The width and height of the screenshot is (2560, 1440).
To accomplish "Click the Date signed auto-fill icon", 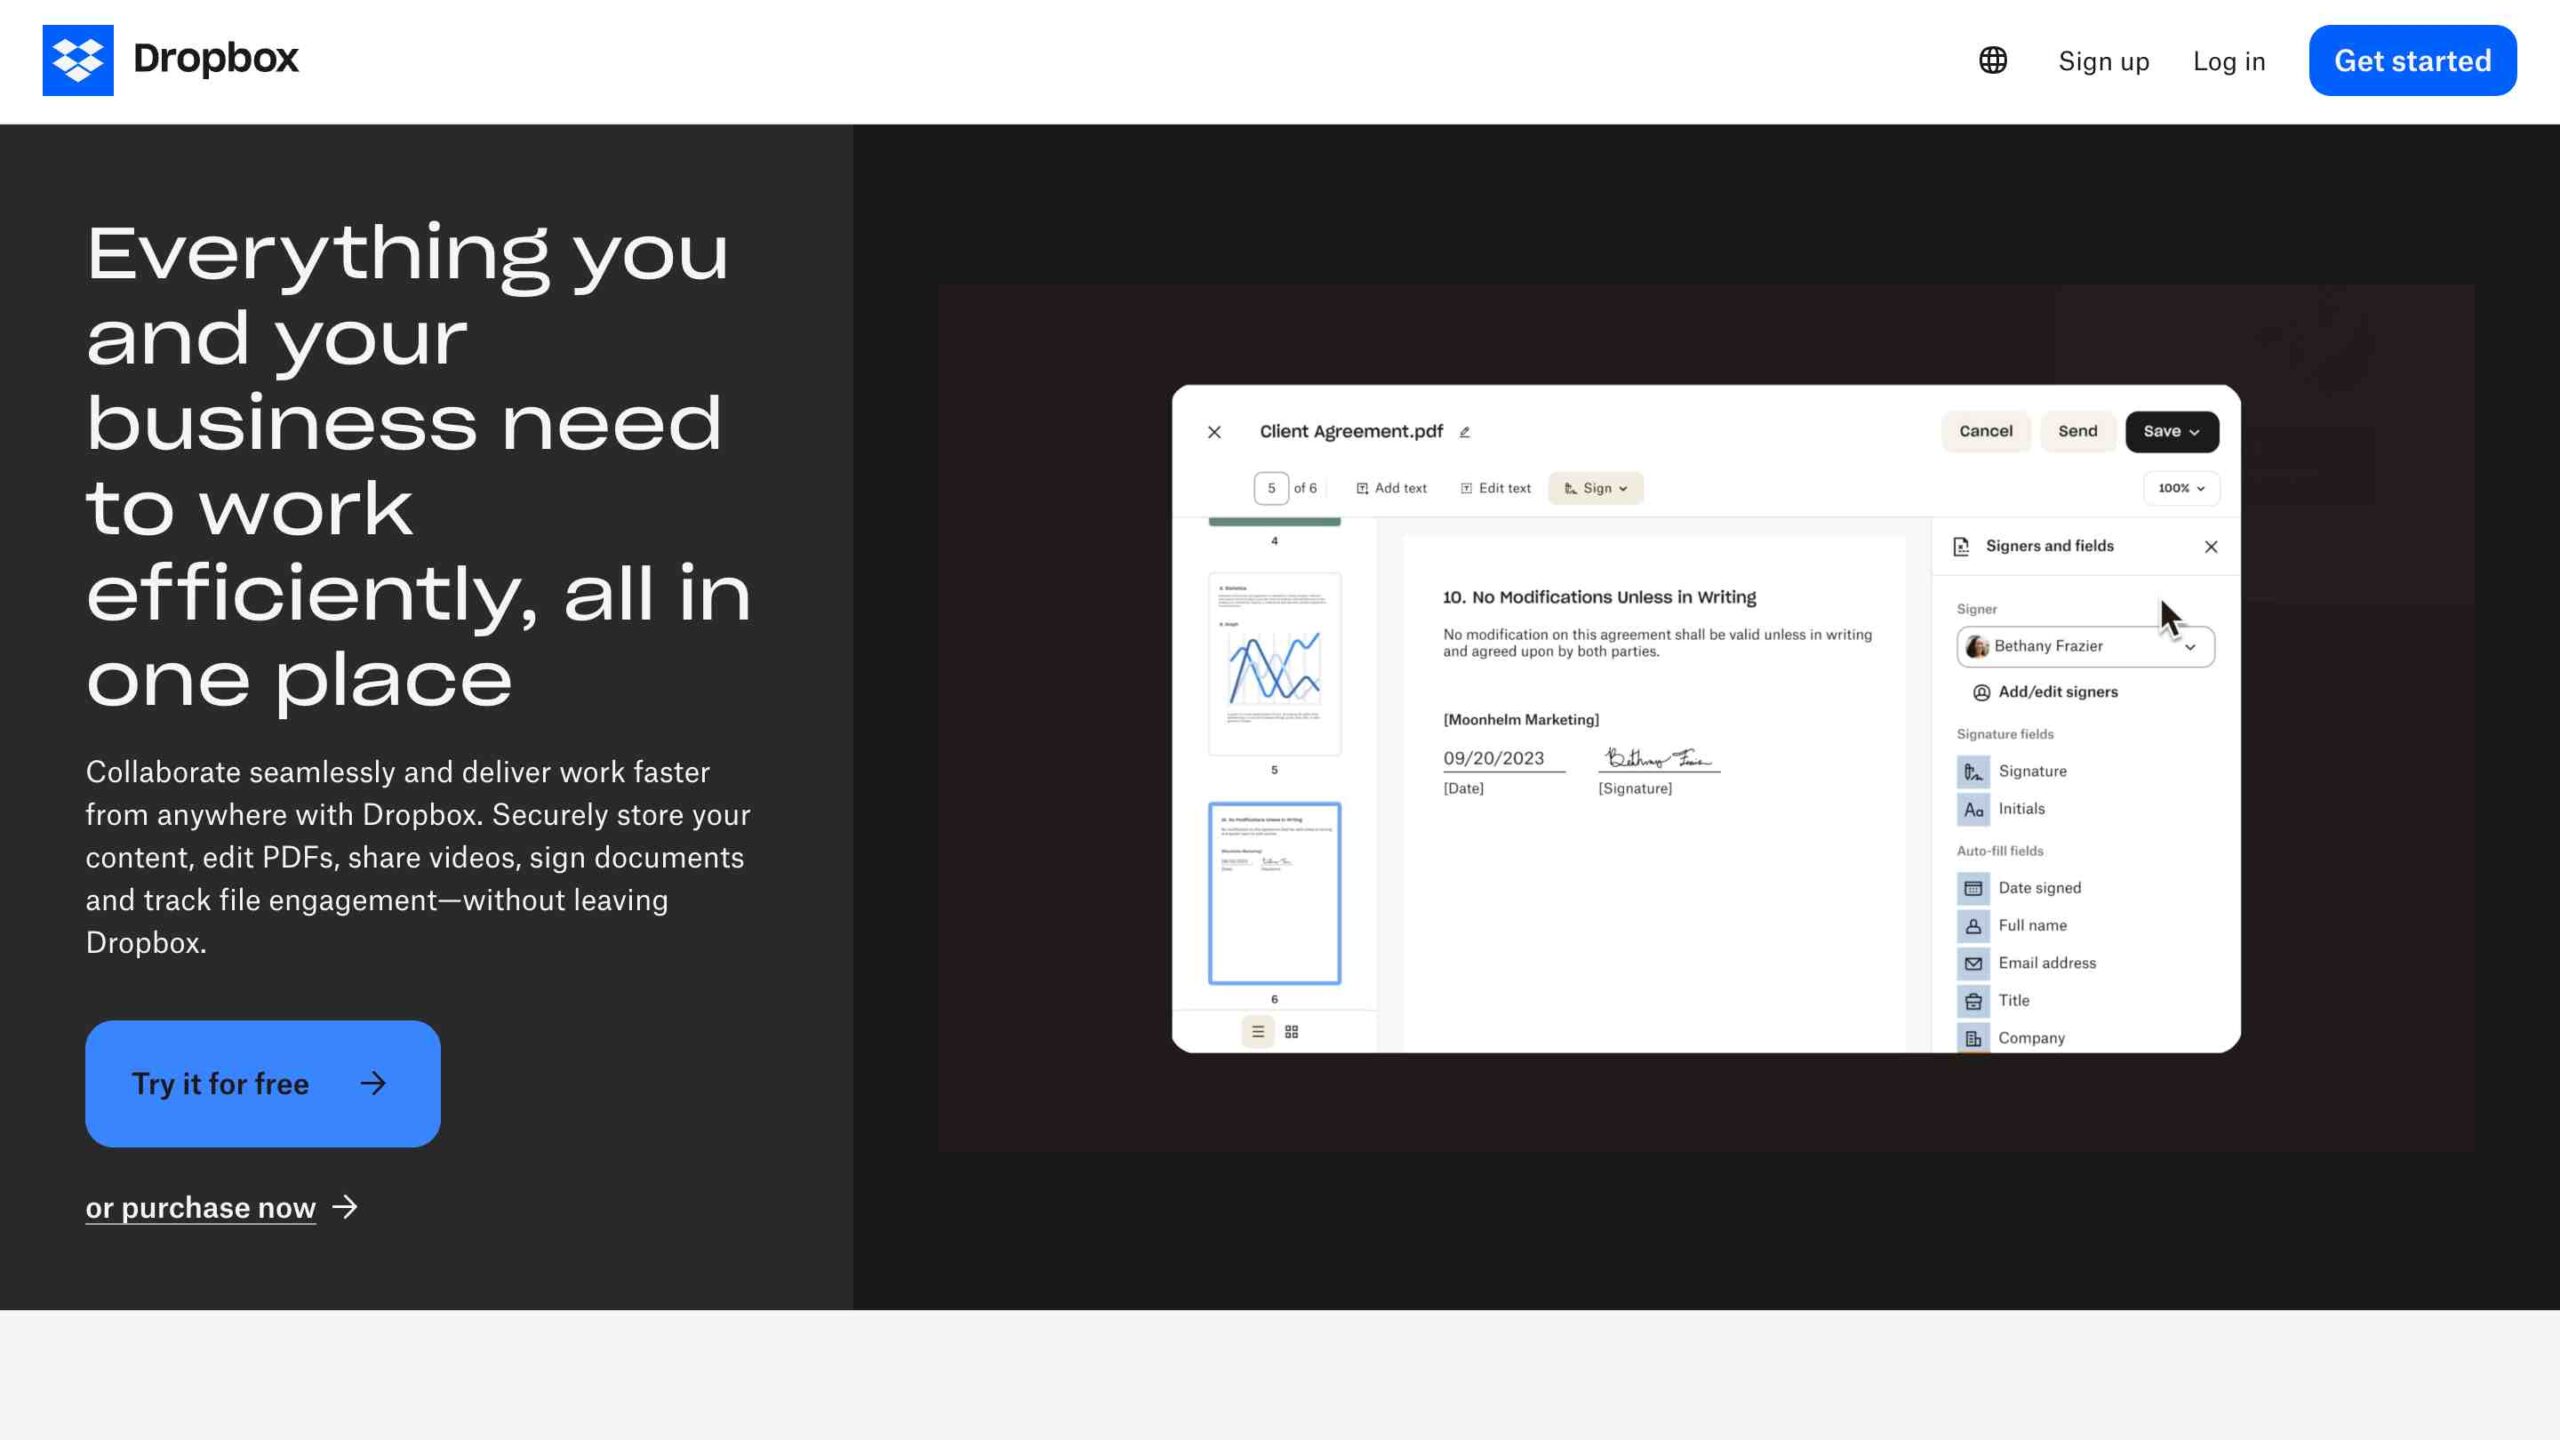I will tap(1973, 888).
